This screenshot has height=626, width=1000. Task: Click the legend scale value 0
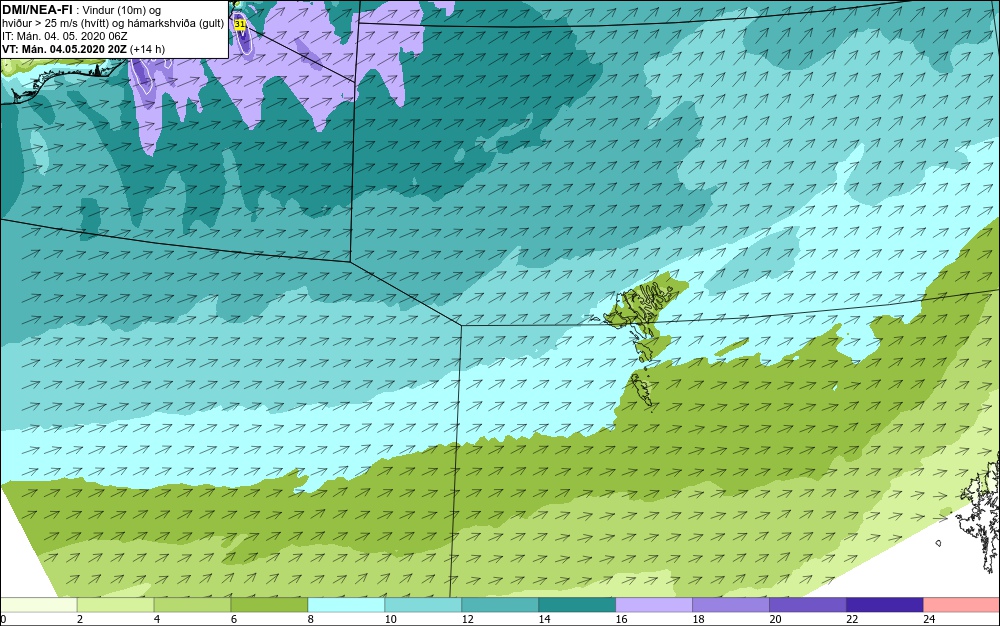pos(3,619)
